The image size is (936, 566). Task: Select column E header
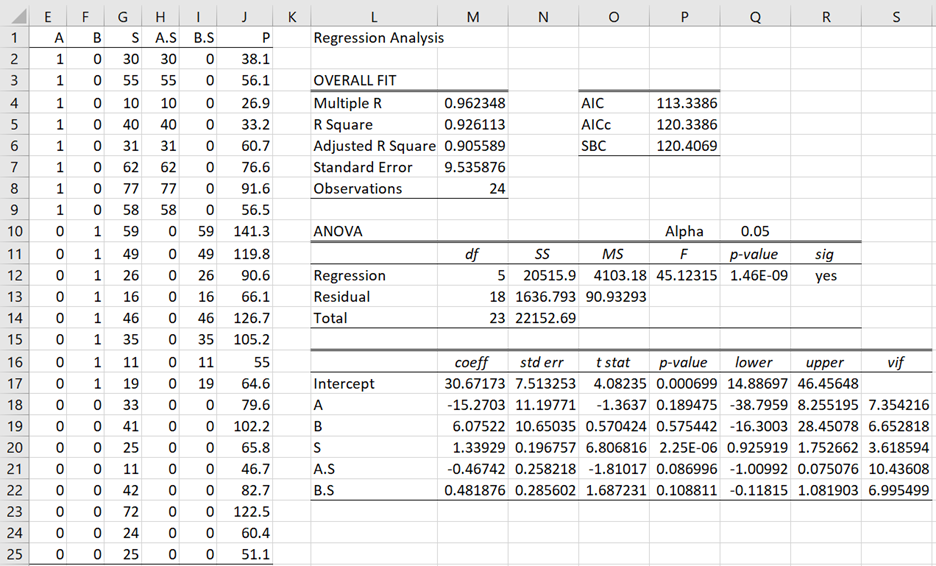[47, 17]
